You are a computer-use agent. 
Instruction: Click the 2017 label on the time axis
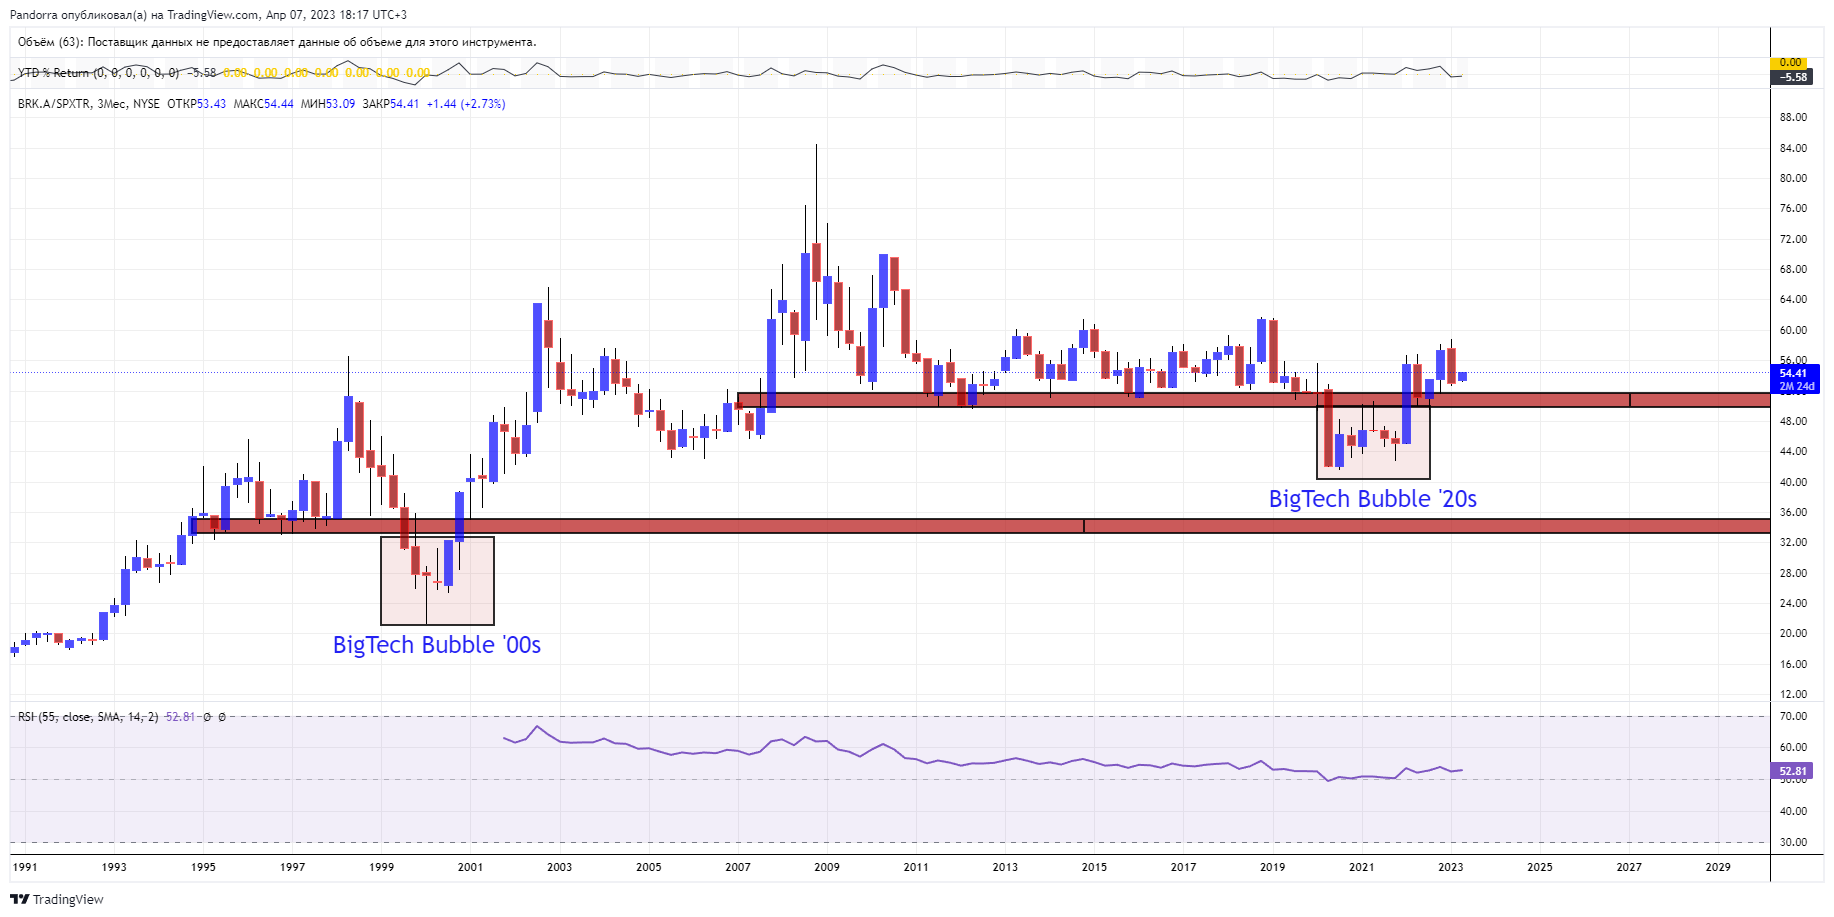1183,867
